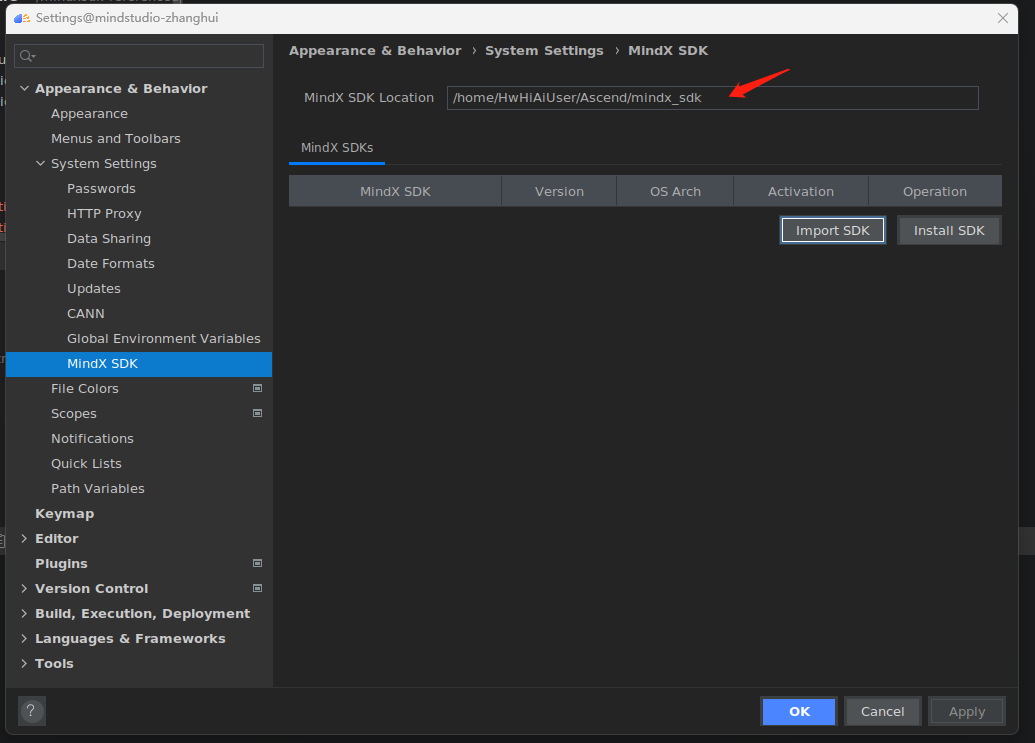Open the Plugins settings page

point(61,564)
